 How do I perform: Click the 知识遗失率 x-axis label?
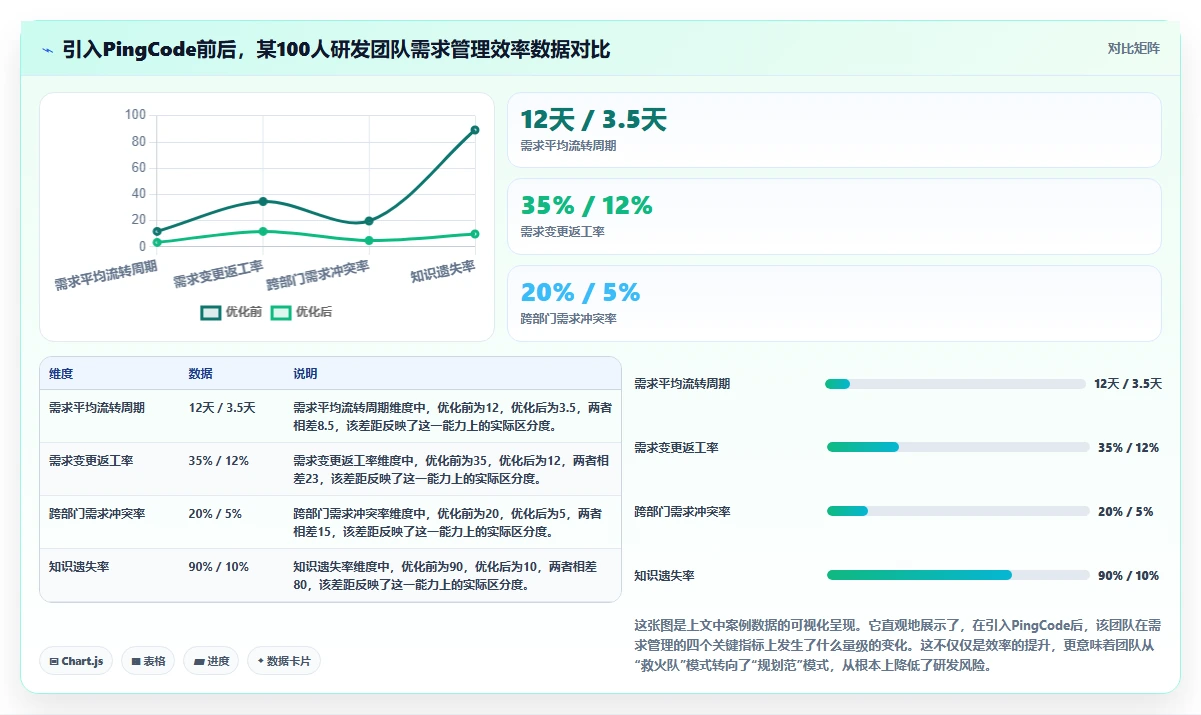(x=443, y=271)
